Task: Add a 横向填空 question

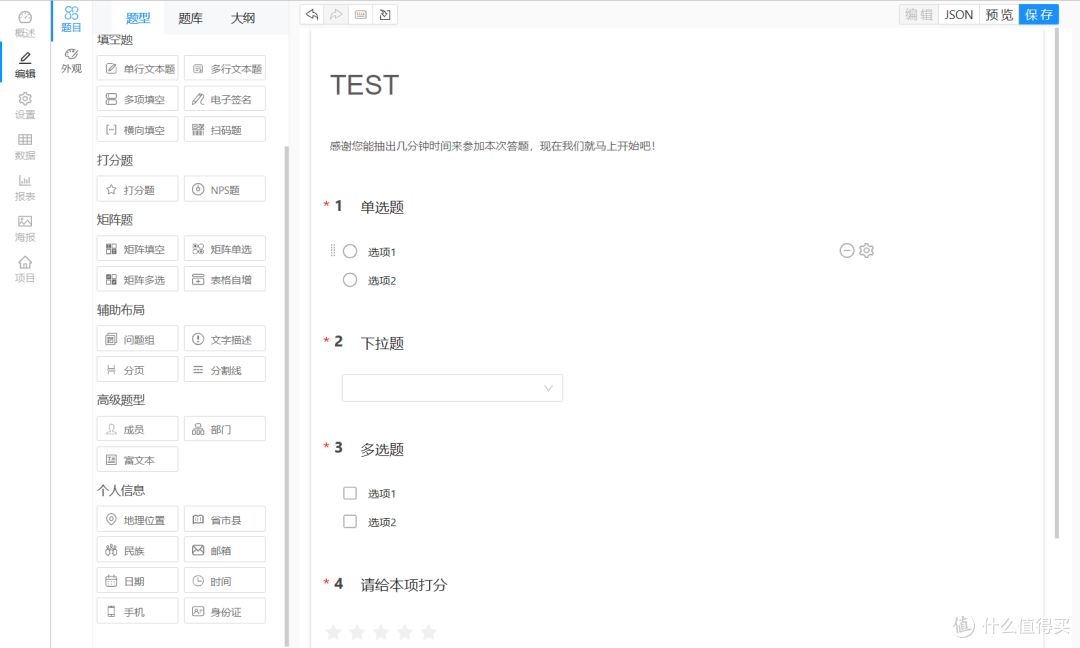Action: pos(138,129)
